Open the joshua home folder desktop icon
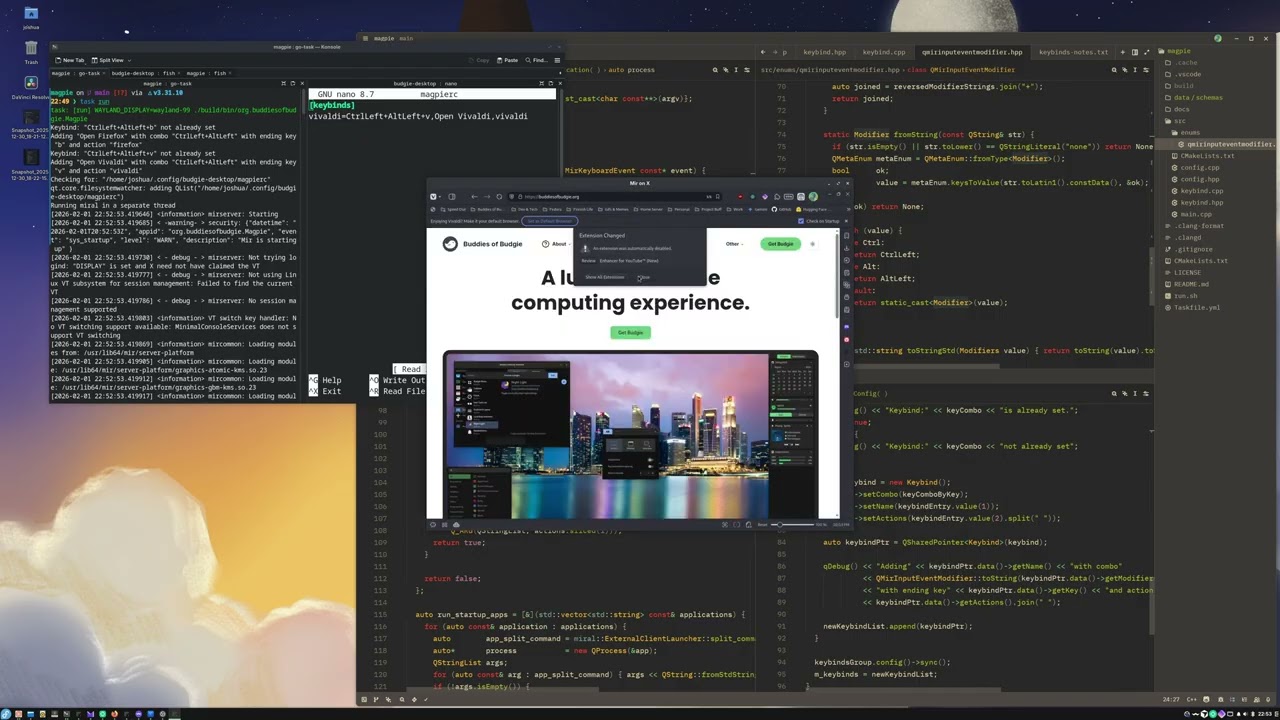The width and height of the screenshot is (1280, 720). click(x=31, y=17)
